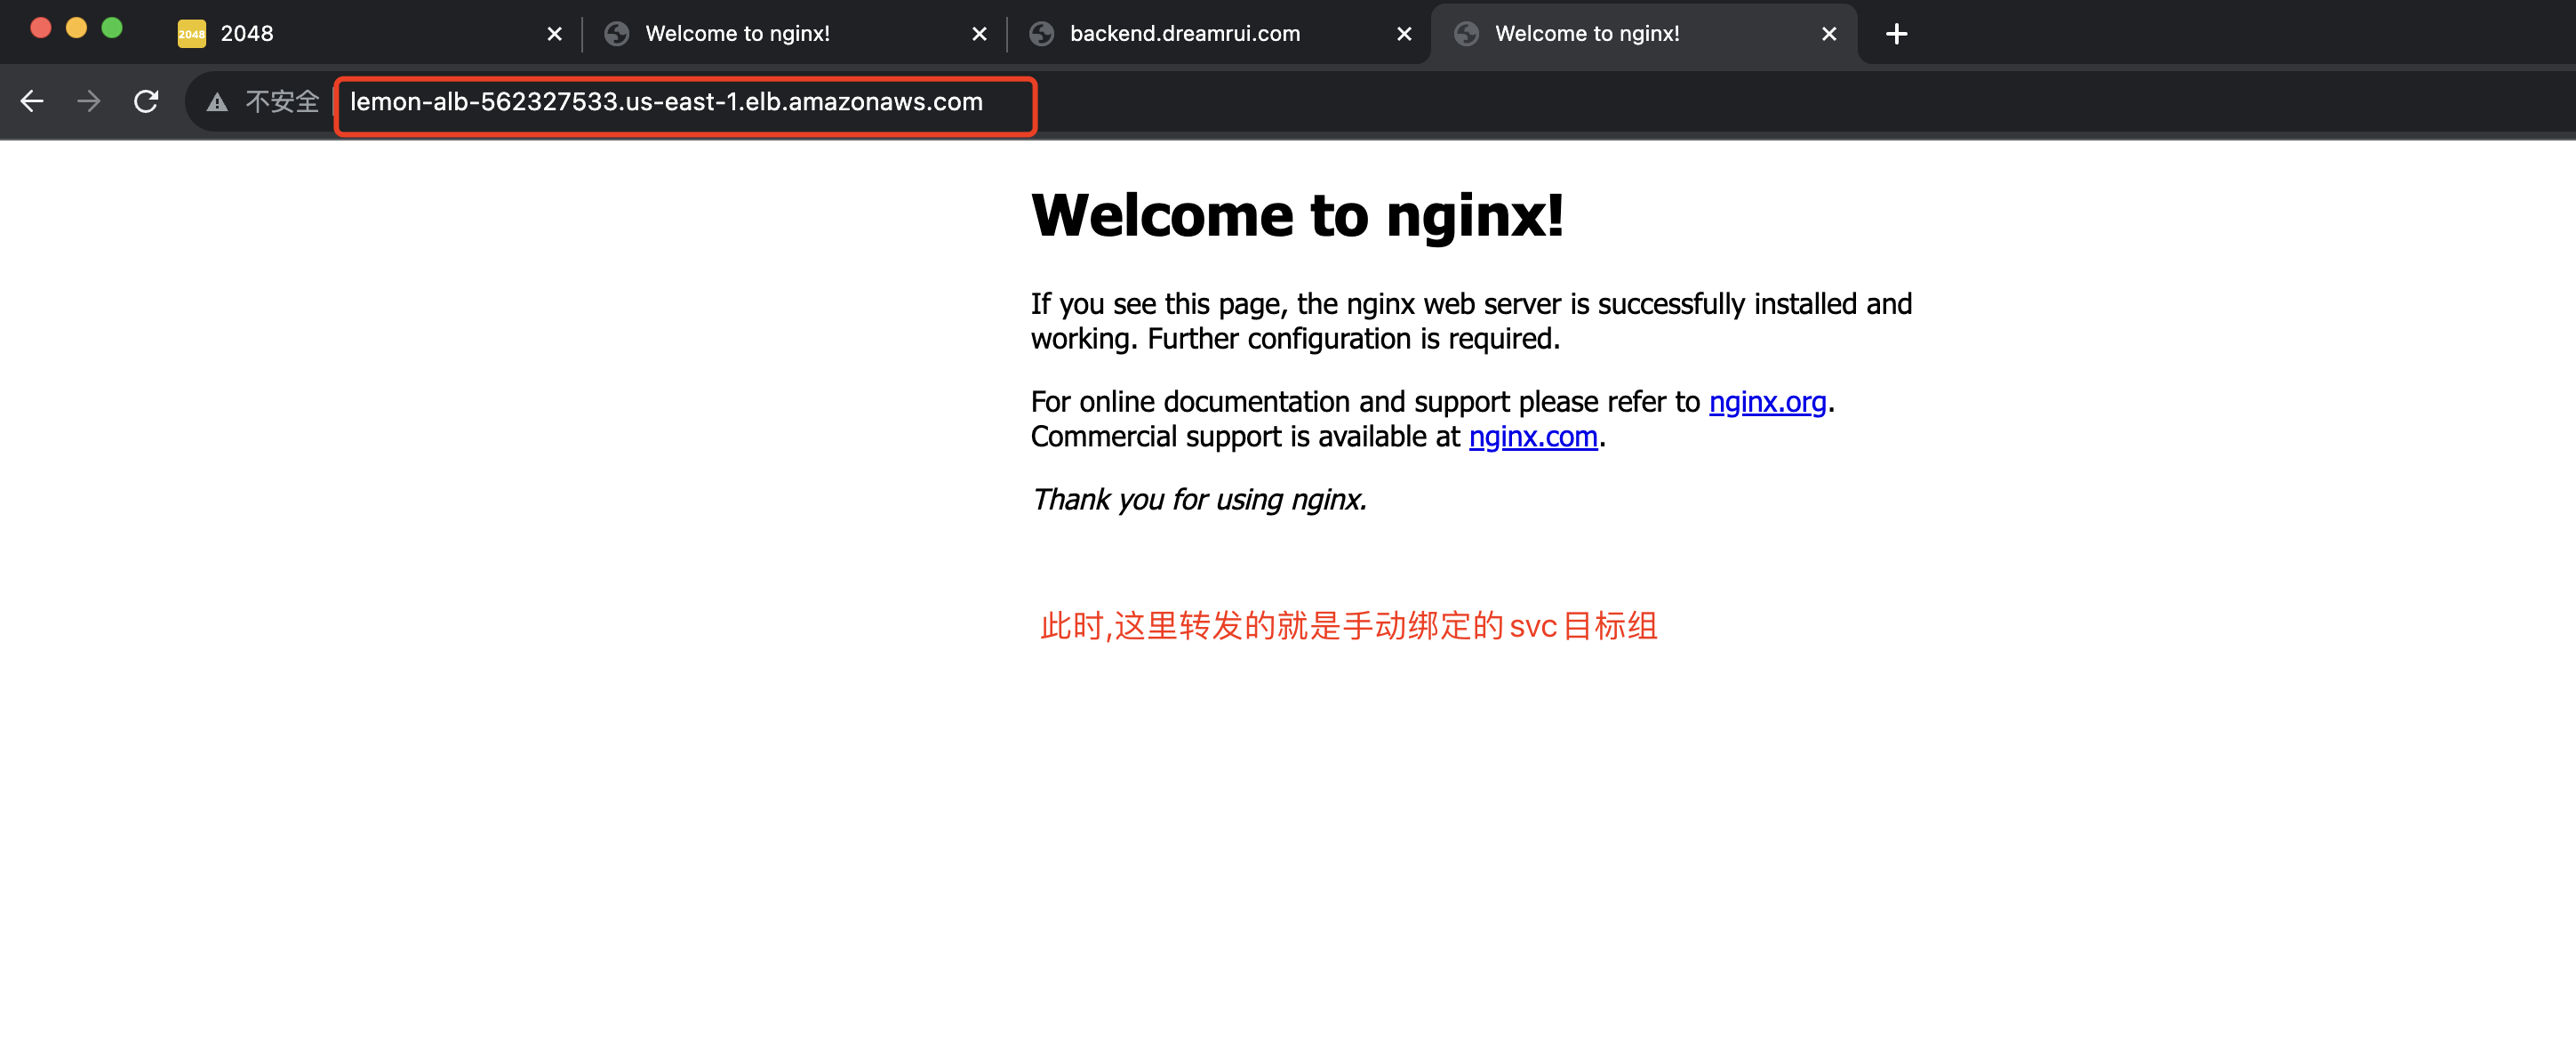Screen dimensions: 2576x1044
Task: Close the active Welcome to nginx tab
Action: pos(1829,34)
